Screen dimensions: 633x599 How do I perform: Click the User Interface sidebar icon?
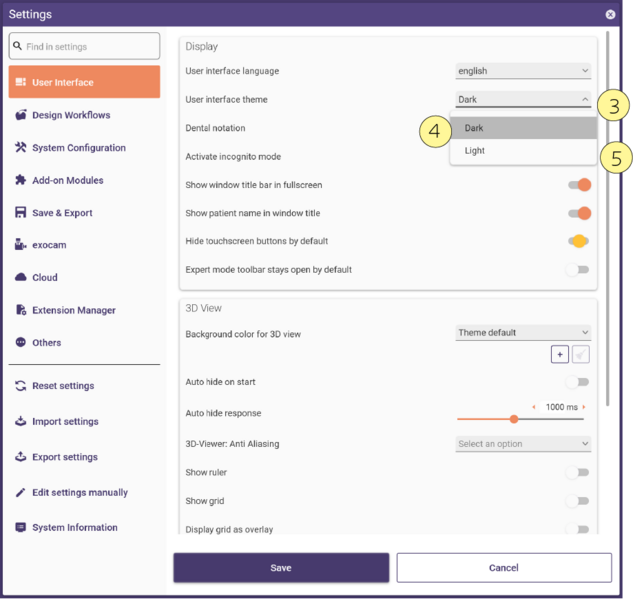[x=21, y=82]
